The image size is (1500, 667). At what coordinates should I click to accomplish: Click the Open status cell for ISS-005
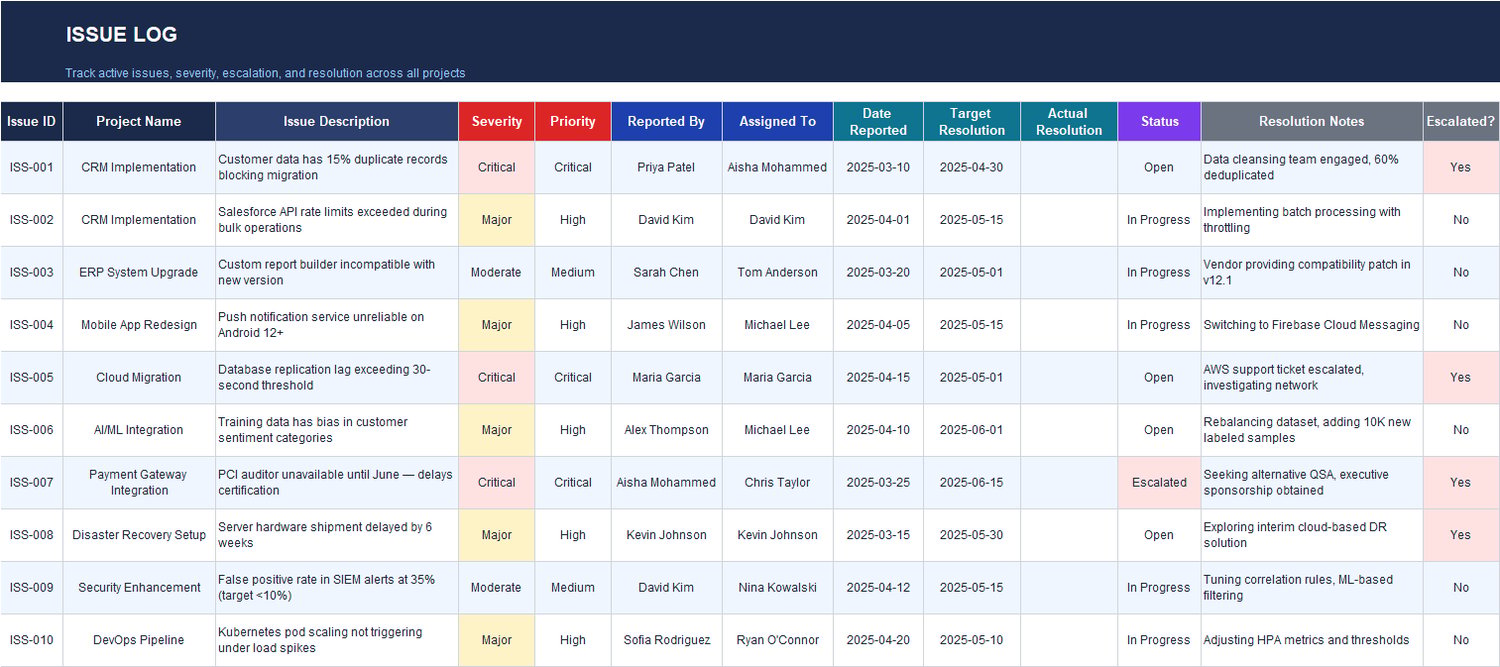click(x=1159, y=377)
